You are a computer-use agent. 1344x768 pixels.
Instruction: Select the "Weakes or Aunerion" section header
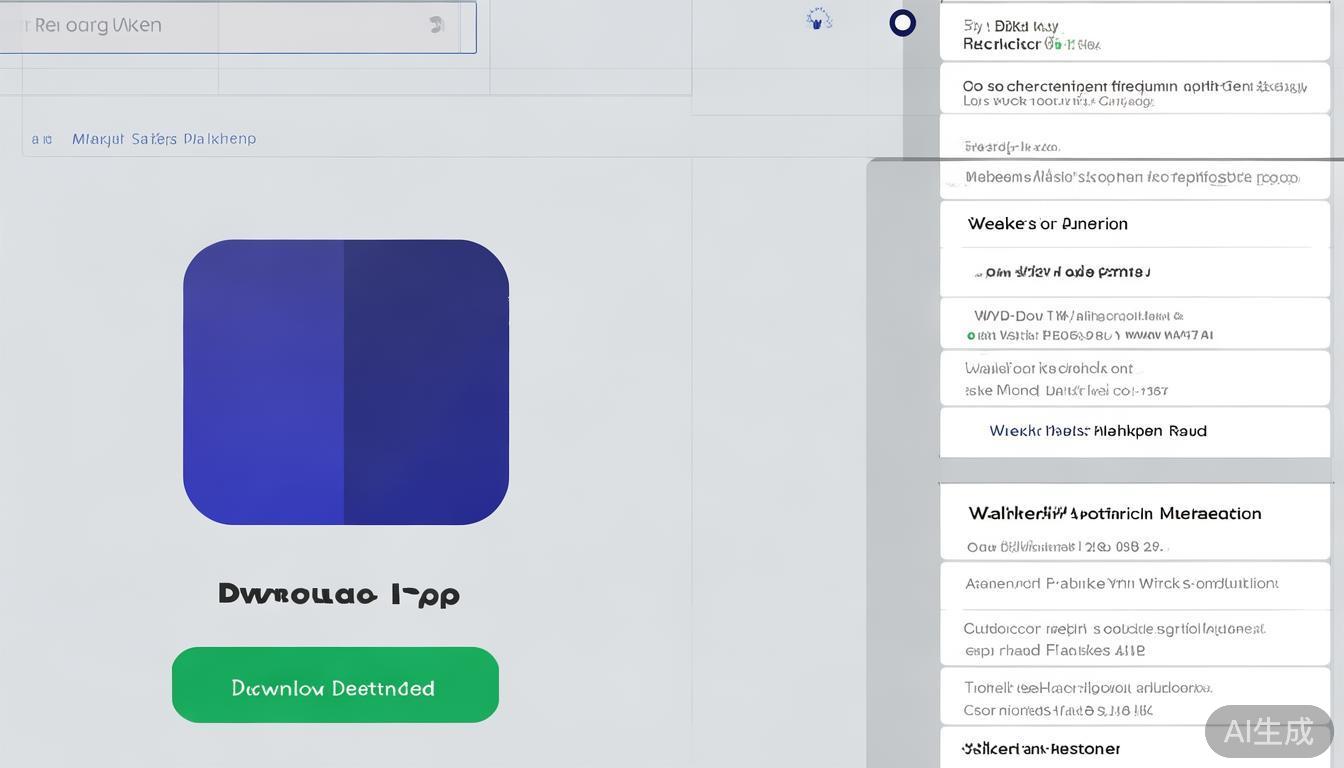[x=1047, y=224]
